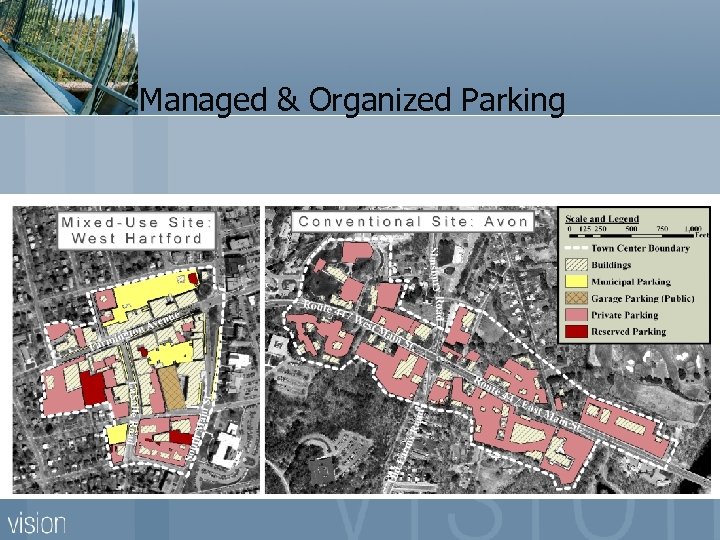
Task: Click the Reserved Parking legend label
Action: coord(629,332)
